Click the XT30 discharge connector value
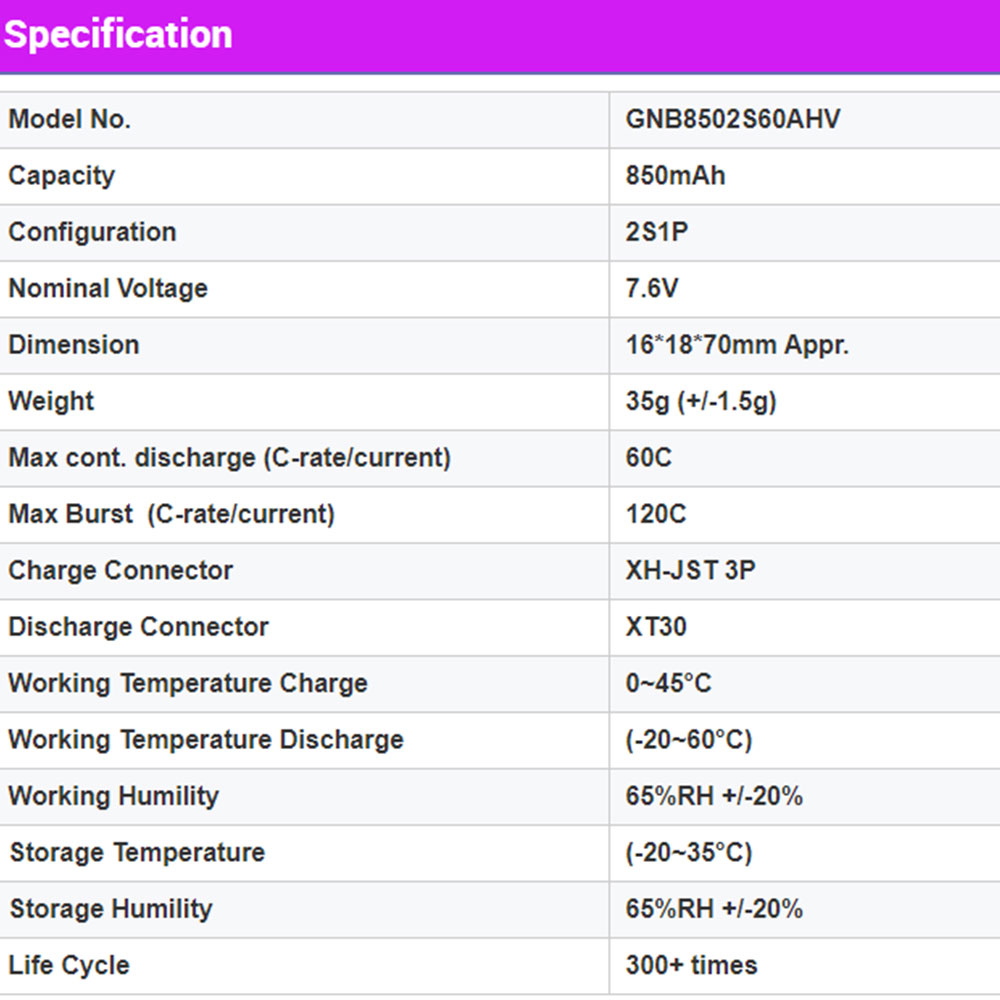This screenshot has height=1000, width=1000. pos(656,627)
